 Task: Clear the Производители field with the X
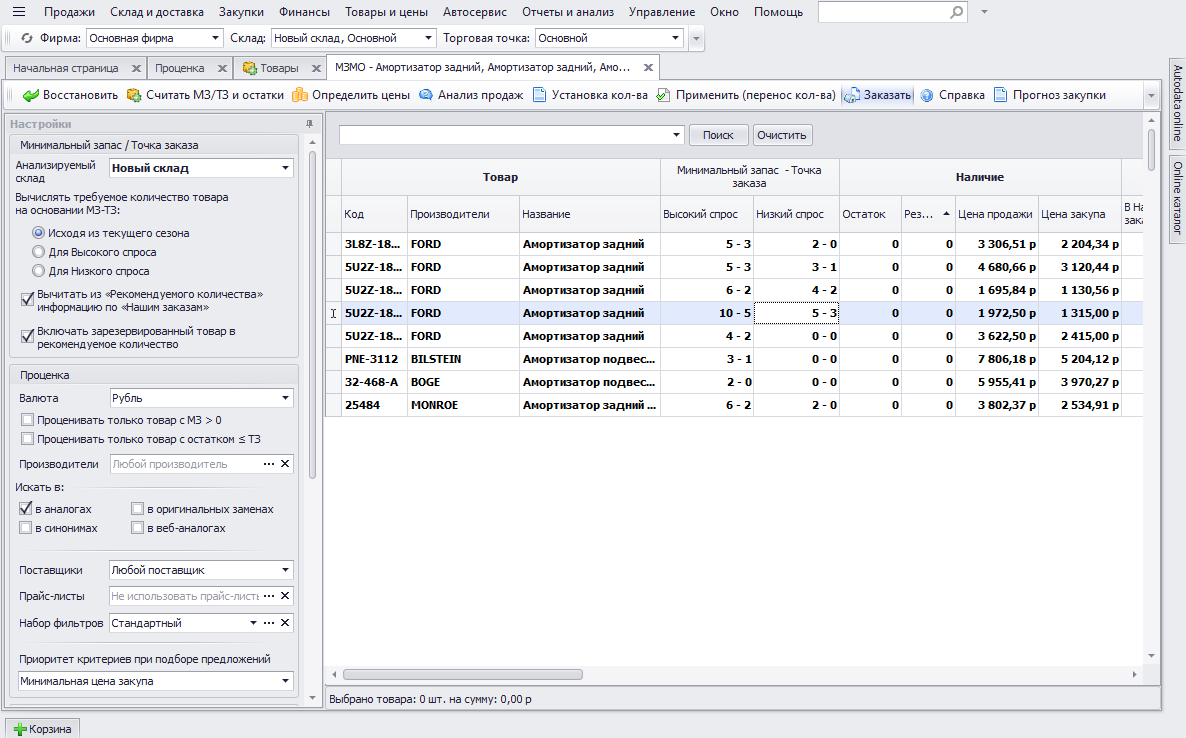(x=285, y=464)
